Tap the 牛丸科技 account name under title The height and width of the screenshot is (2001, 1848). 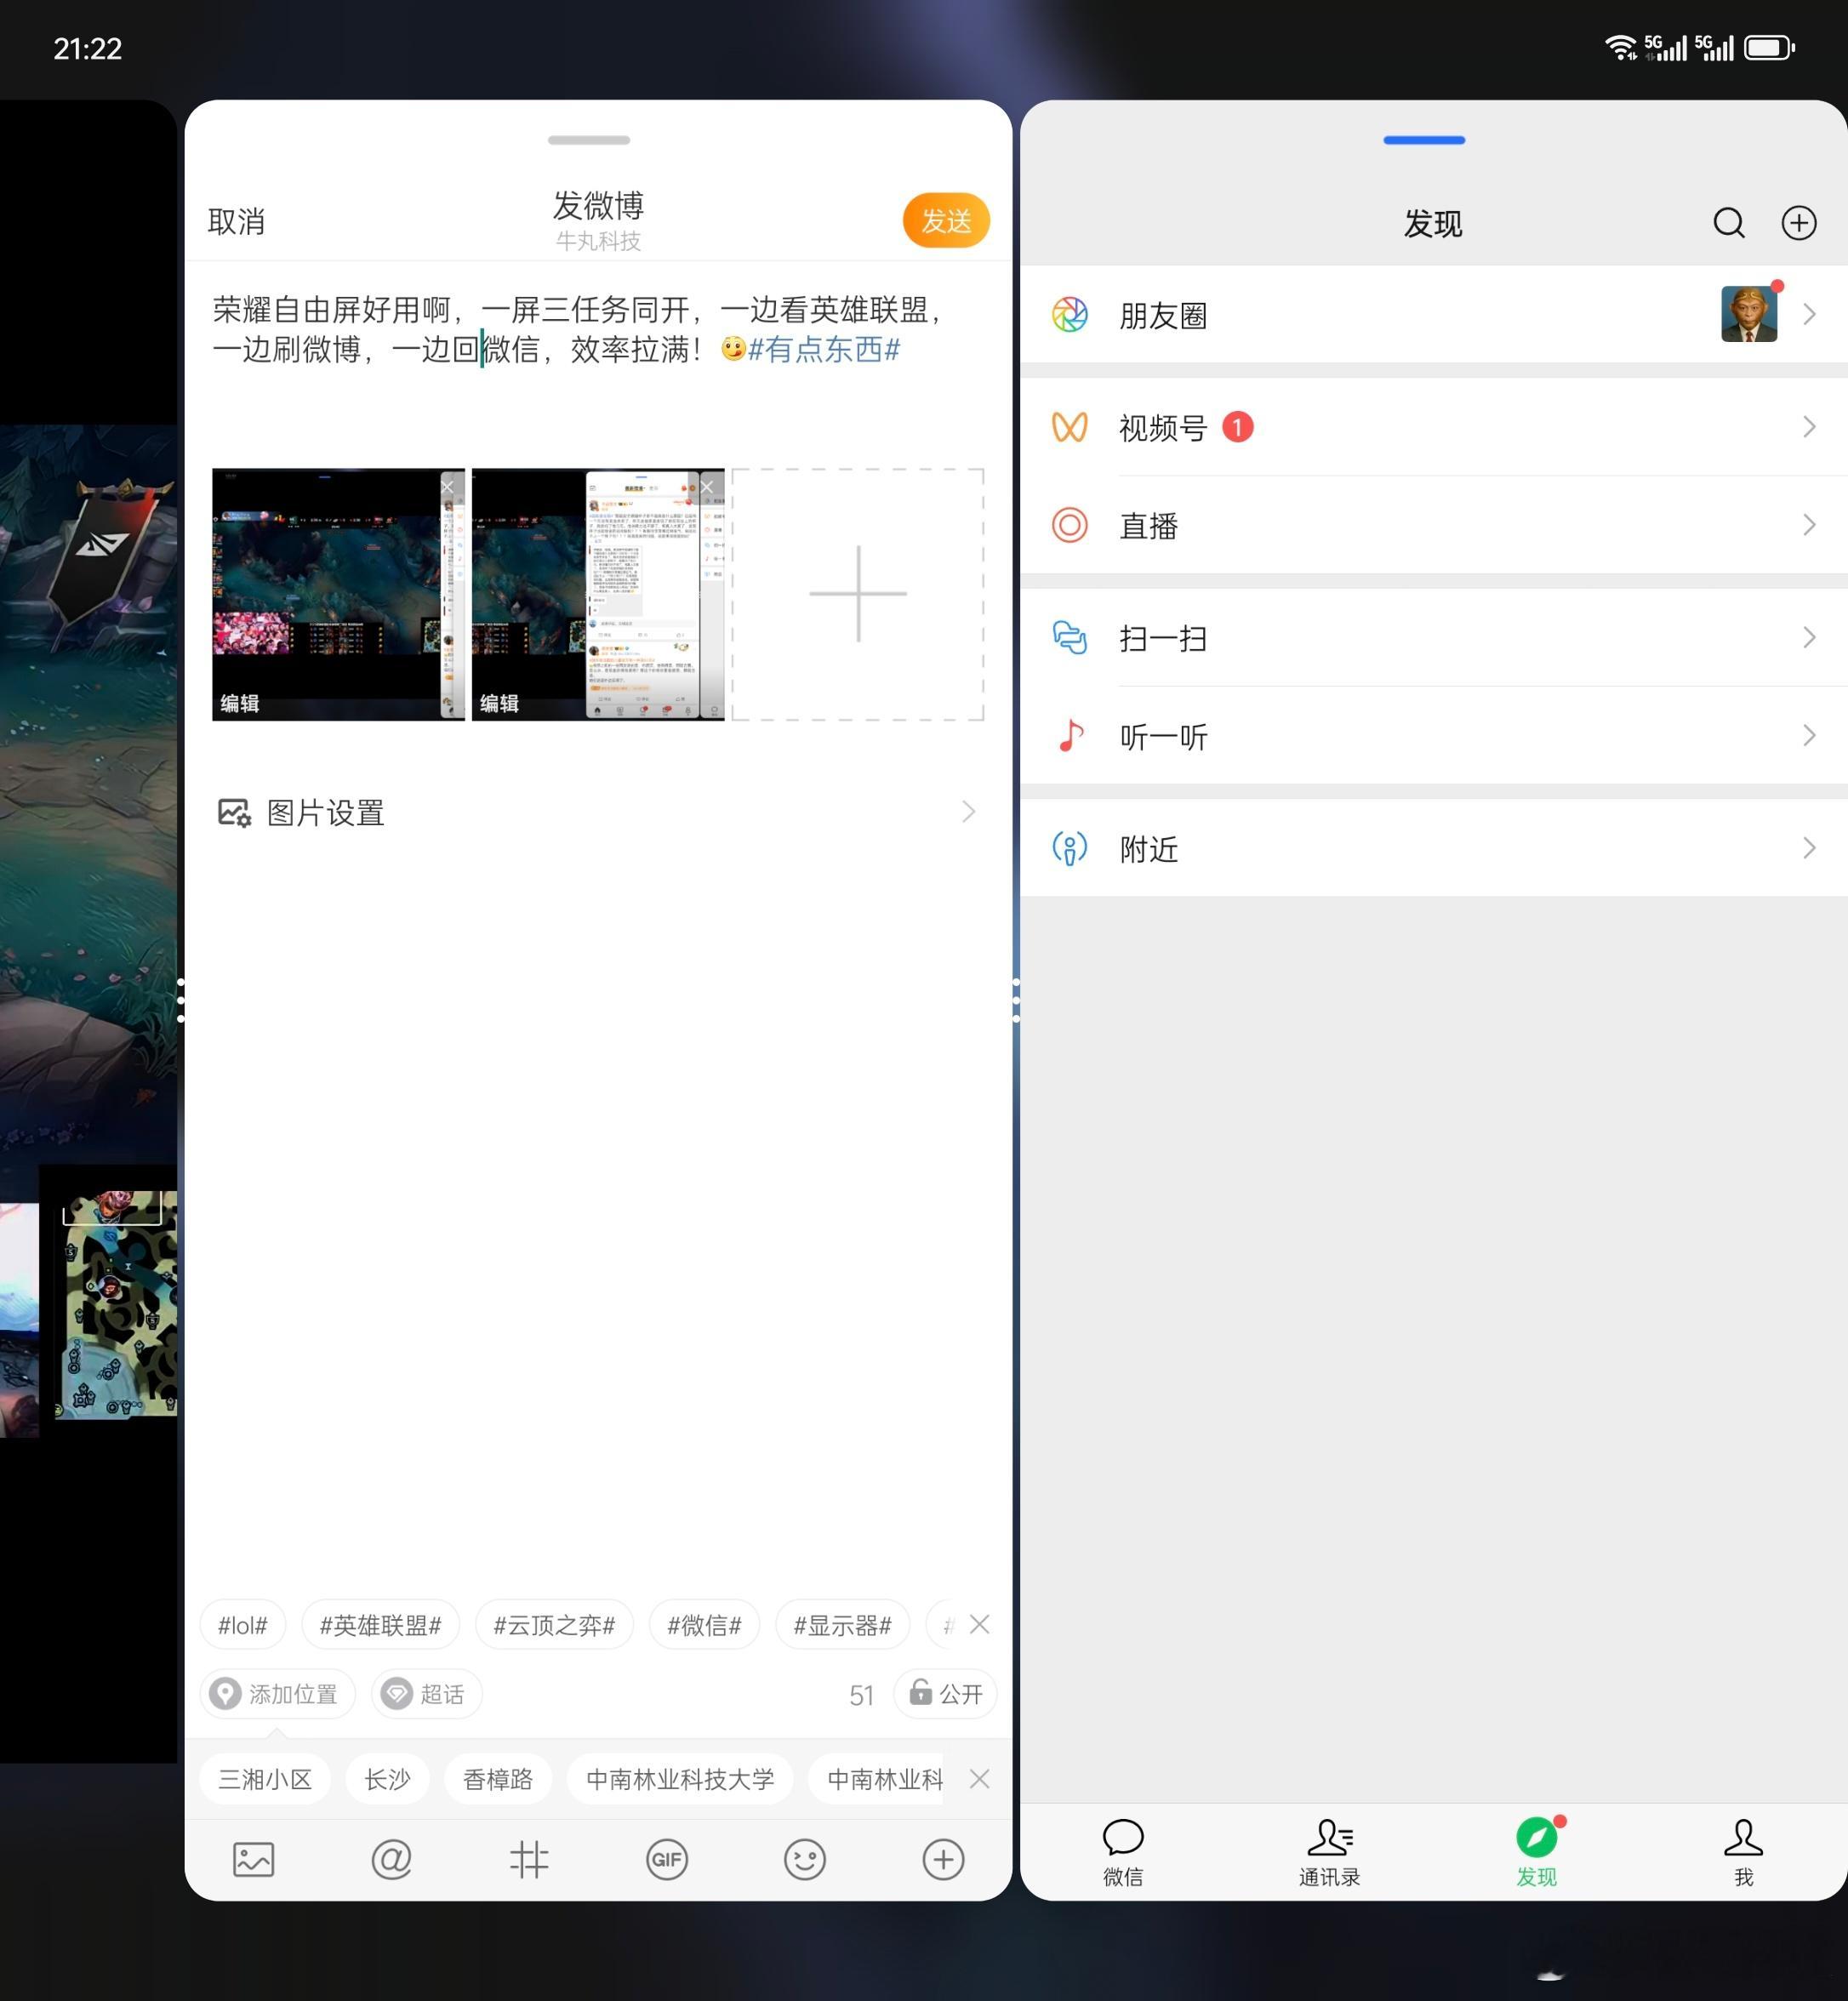click(598, 241)
